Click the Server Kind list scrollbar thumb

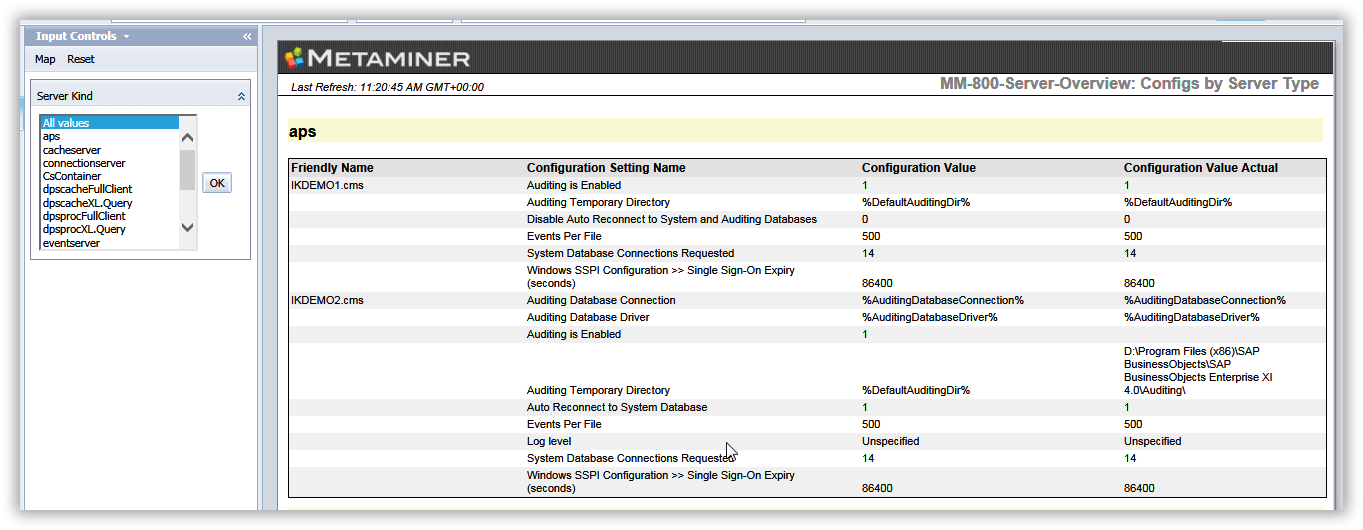point(187,169)
